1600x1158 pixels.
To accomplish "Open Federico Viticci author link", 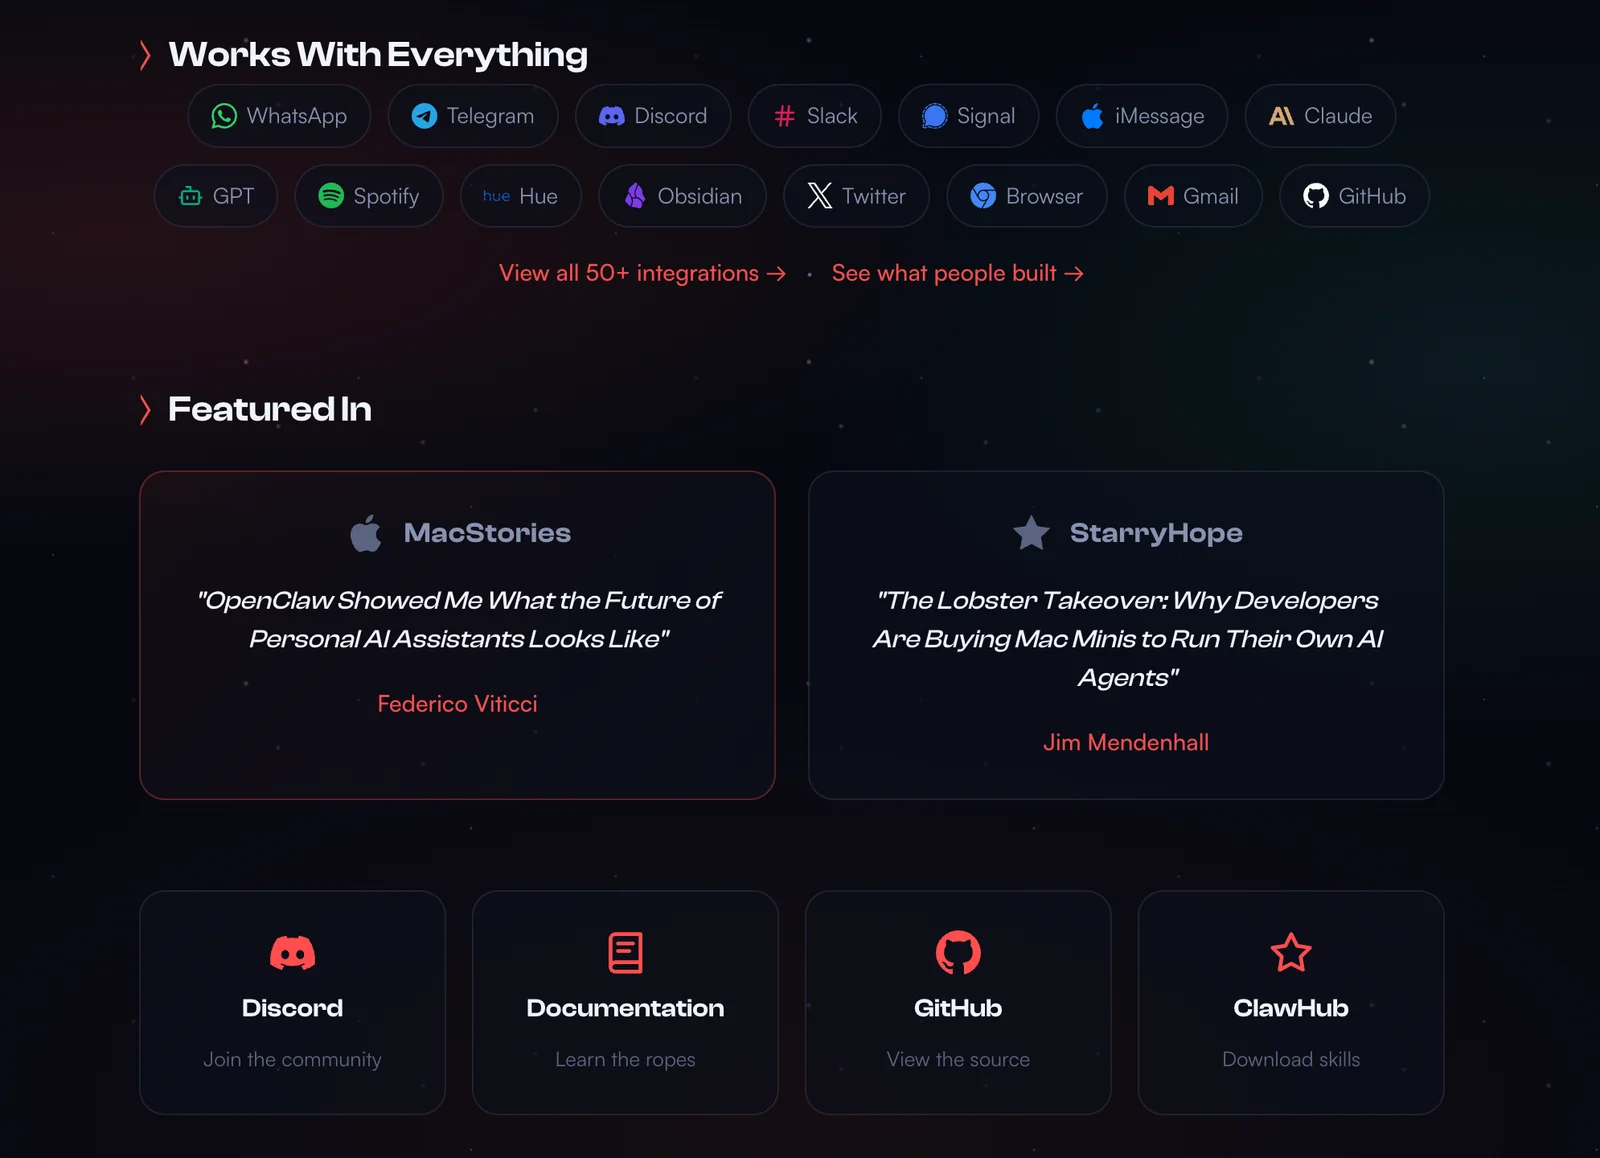I will coord(457,704).
